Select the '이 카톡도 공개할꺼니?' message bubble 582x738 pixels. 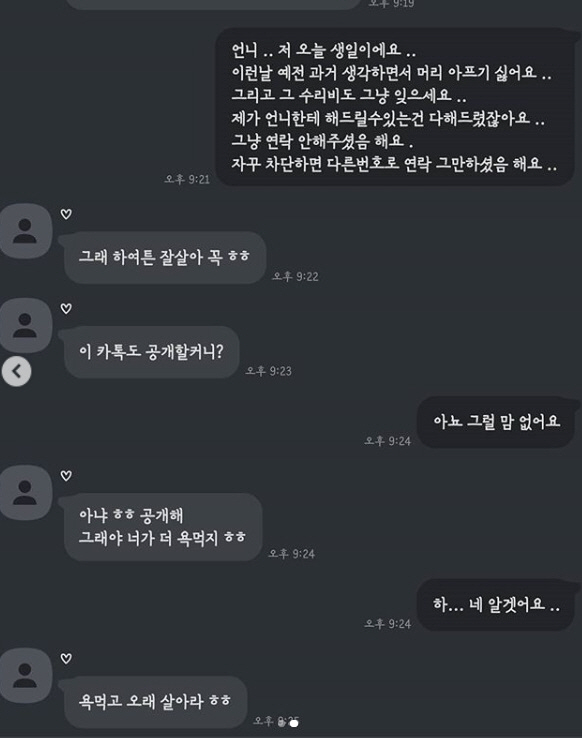pyautogui.click(x=151, y=352)
